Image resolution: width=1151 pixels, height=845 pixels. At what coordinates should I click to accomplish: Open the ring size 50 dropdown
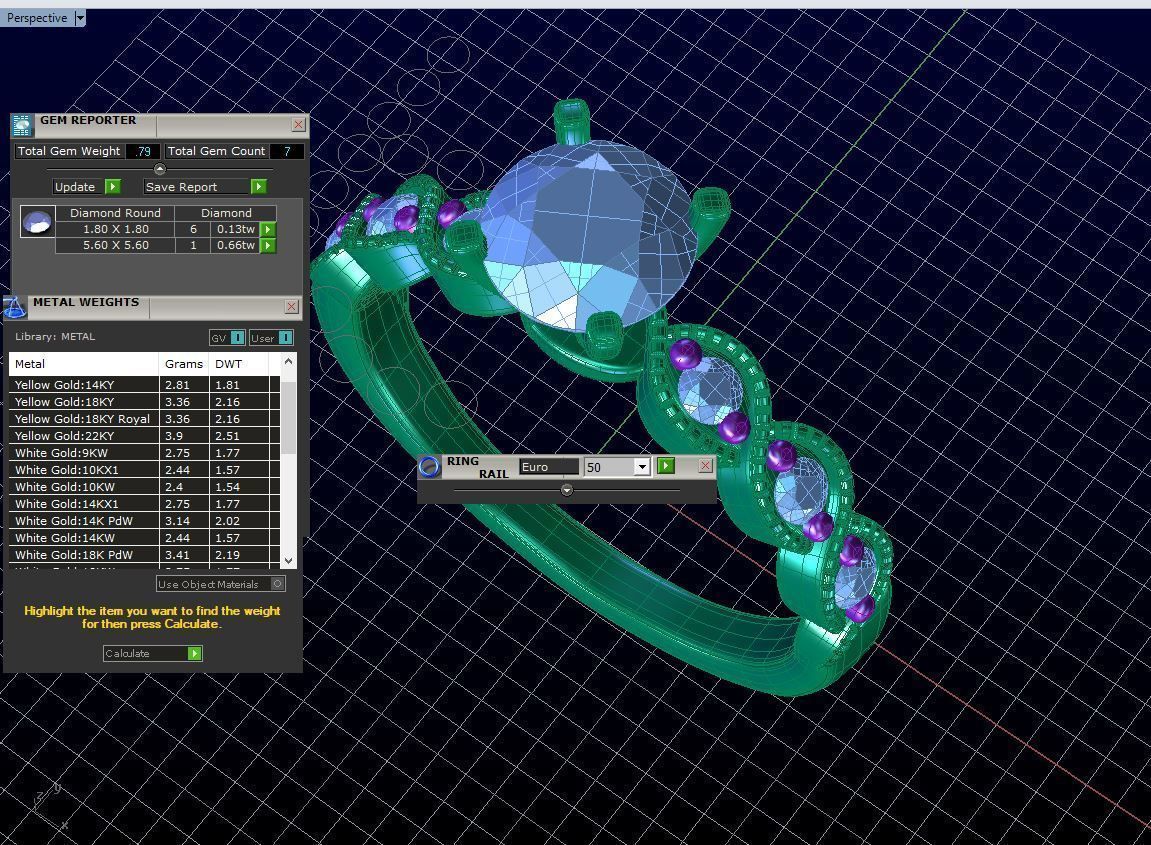coord(642,467)
